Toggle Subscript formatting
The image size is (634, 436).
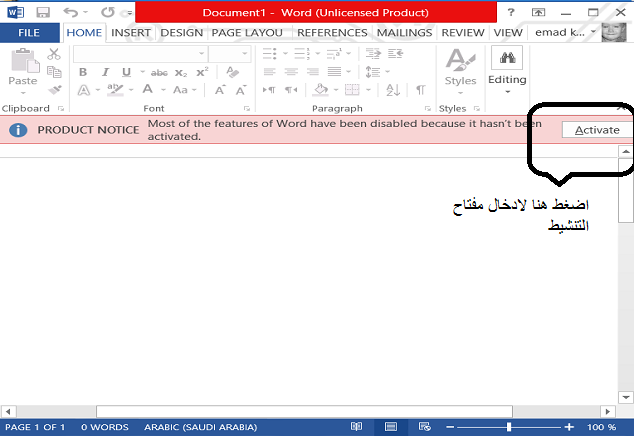coord(181,73)
